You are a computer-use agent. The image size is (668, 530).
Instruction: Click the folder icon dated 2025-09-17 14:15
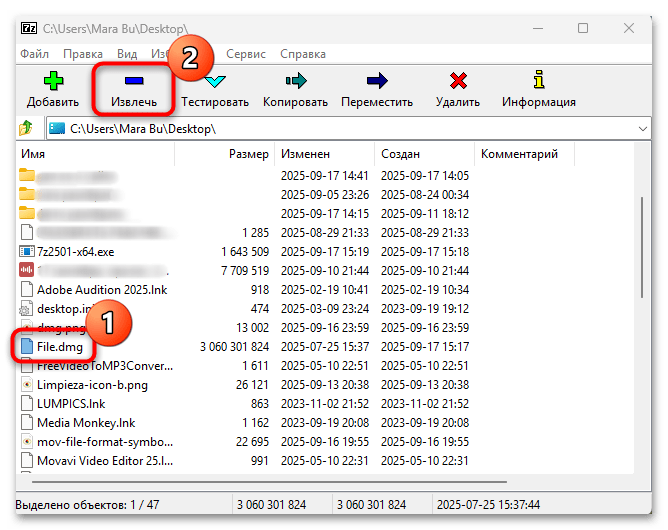(27, 213)
